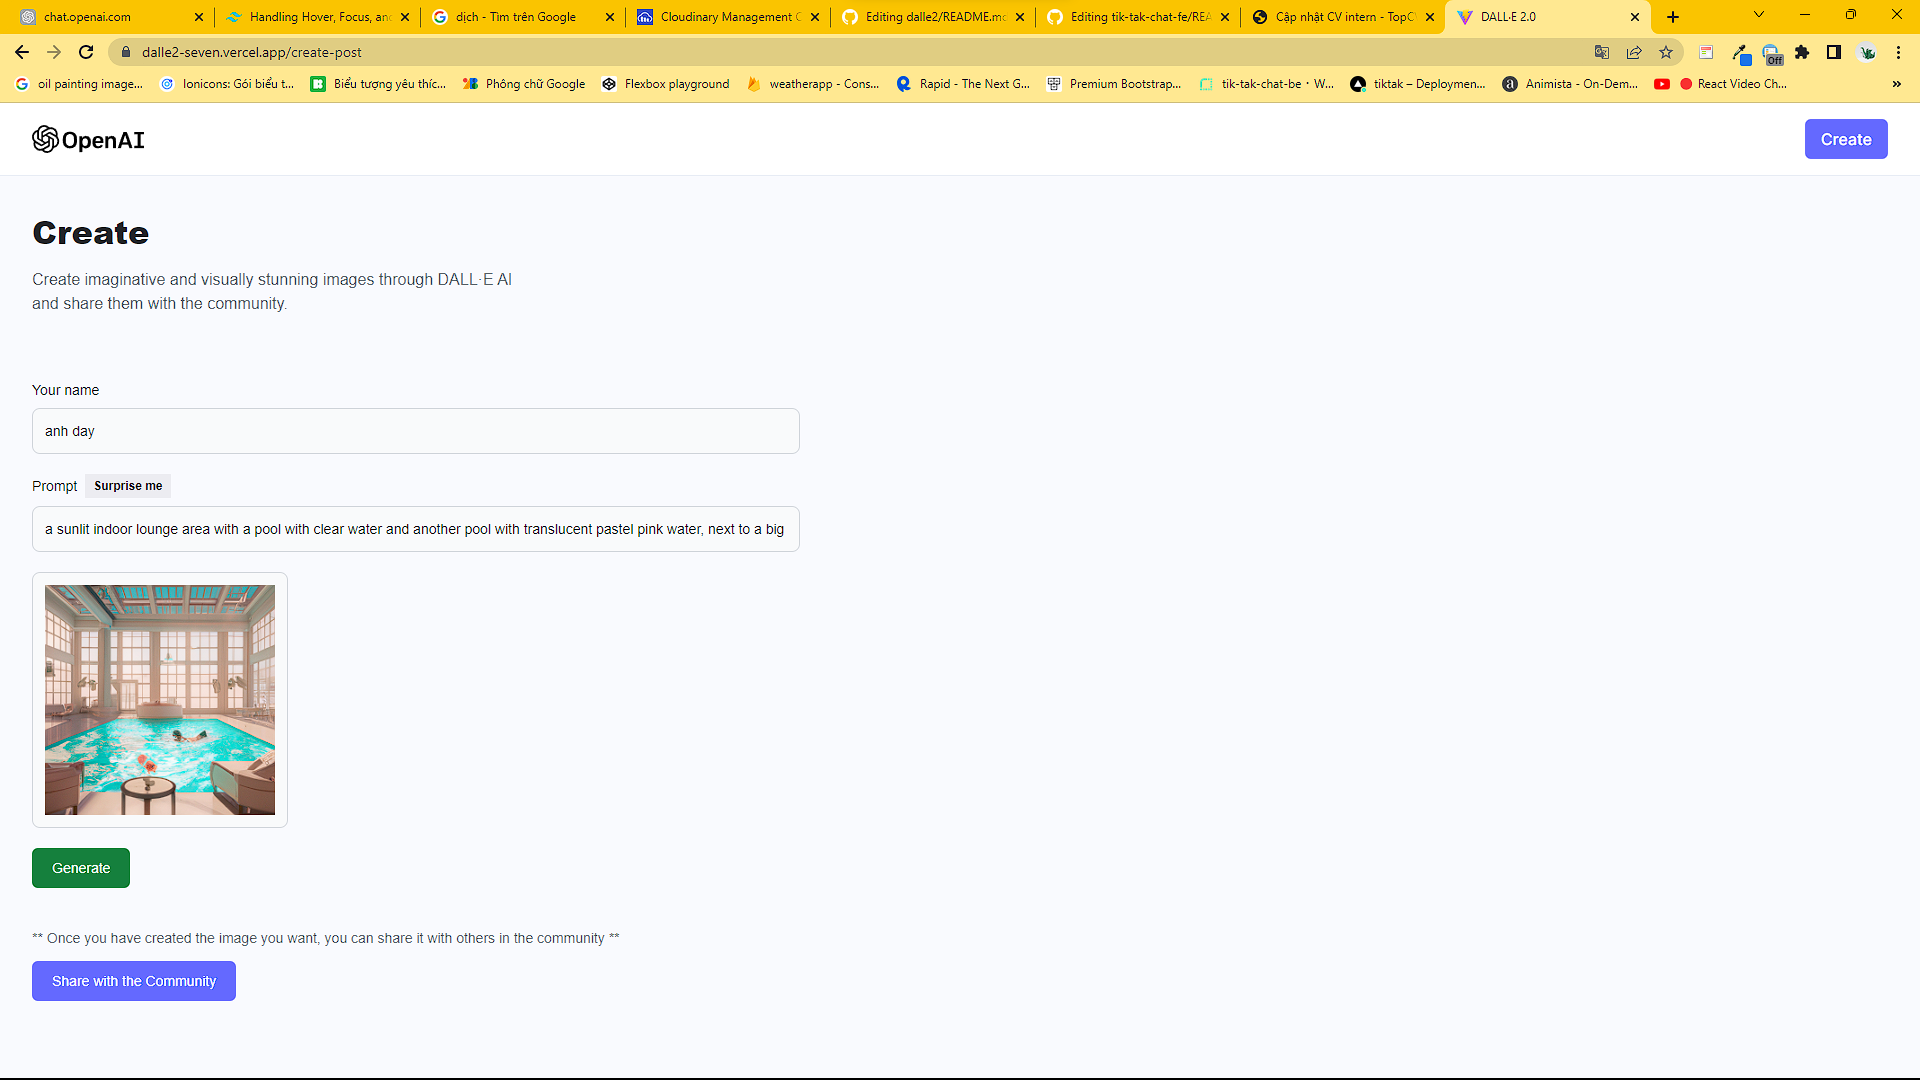Click the OpenAI logo in header
This screenshot has width=1920, height=1080.
[x=88, y=140]
